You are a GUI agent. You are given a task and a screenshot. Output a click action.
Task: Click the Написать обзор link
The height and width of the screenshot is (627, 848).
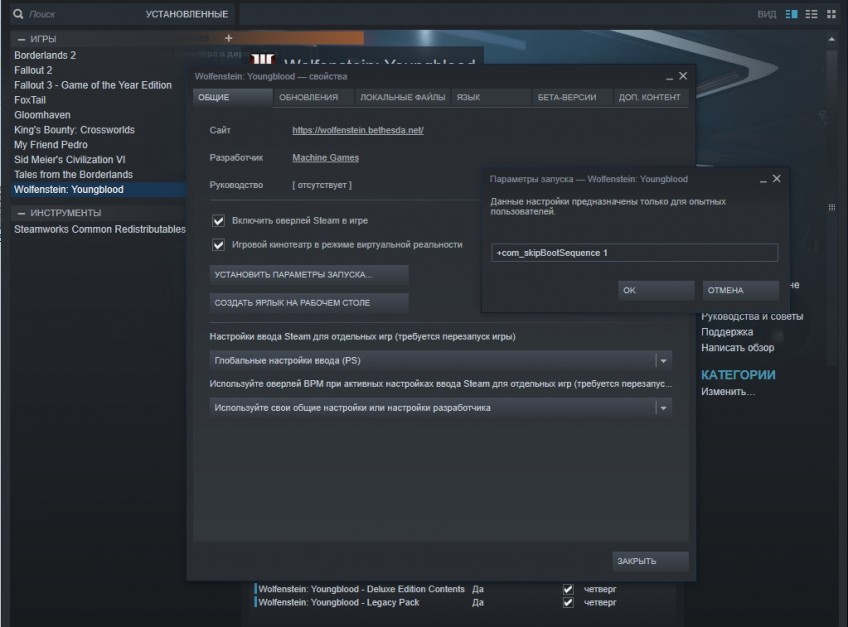tap(737, 348)
